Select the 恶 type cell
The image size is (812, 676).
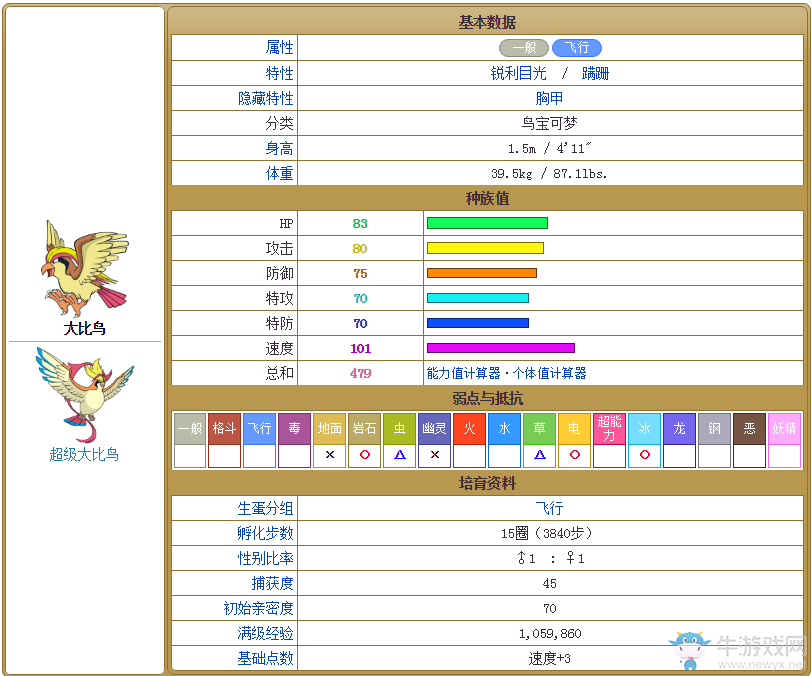[x=749, y=428]
